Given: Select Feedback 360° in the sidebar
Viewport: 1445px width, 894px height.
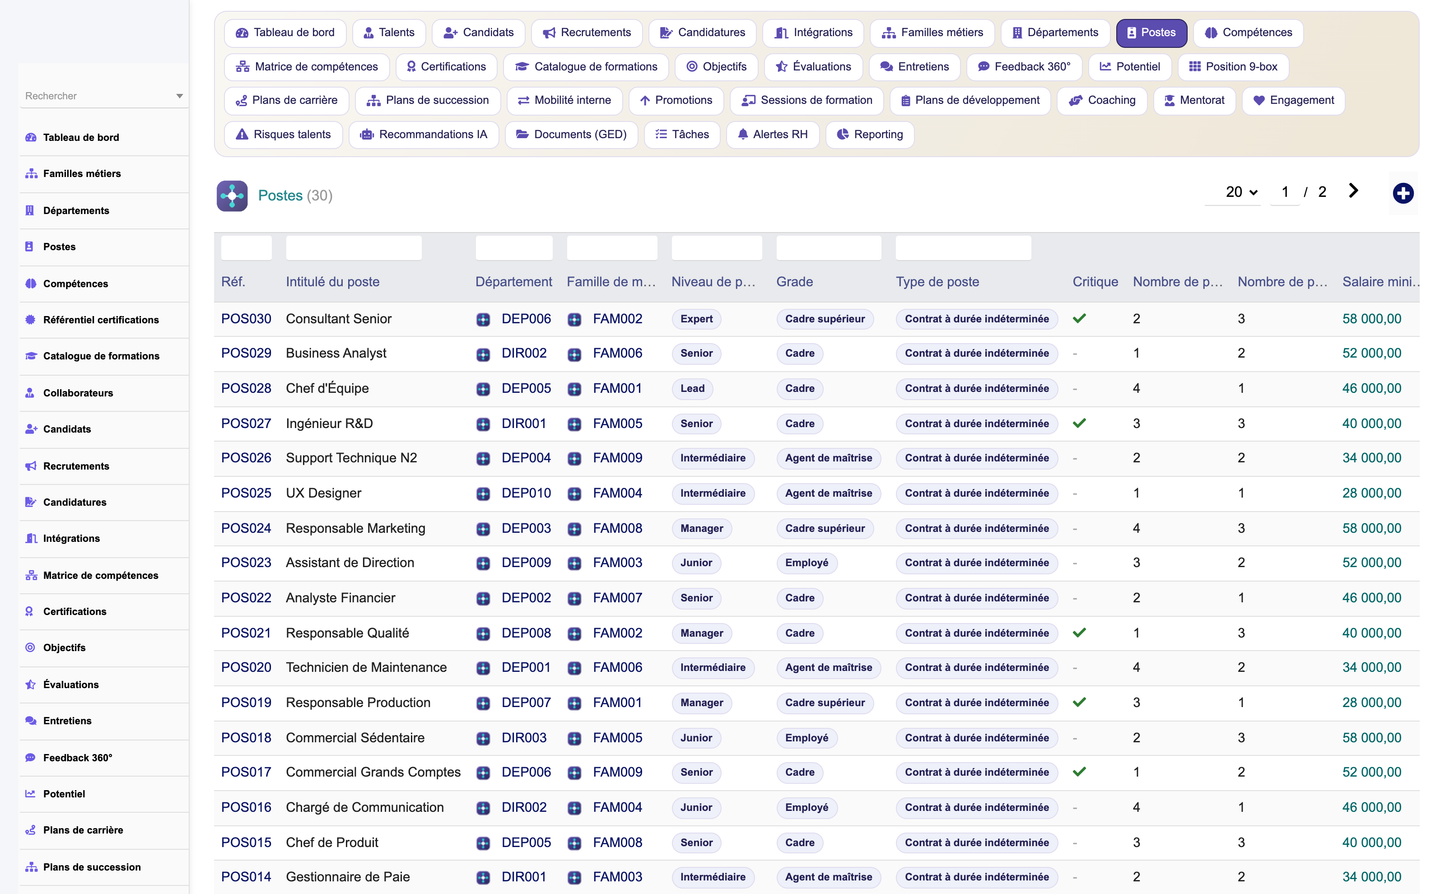Looking at the screenshot, I should (77, 758).
